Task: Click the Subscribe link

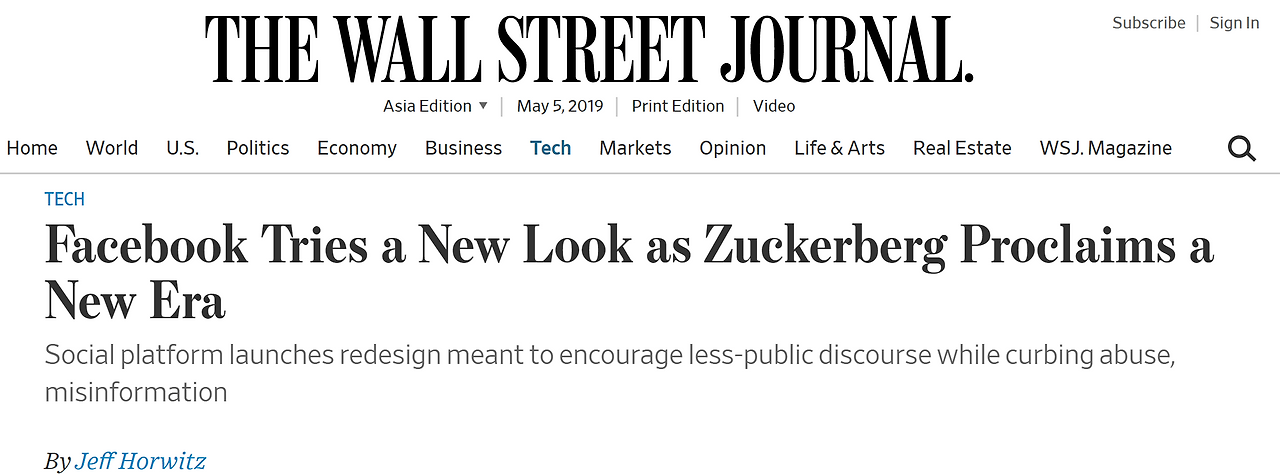Action: point(1148,23)
